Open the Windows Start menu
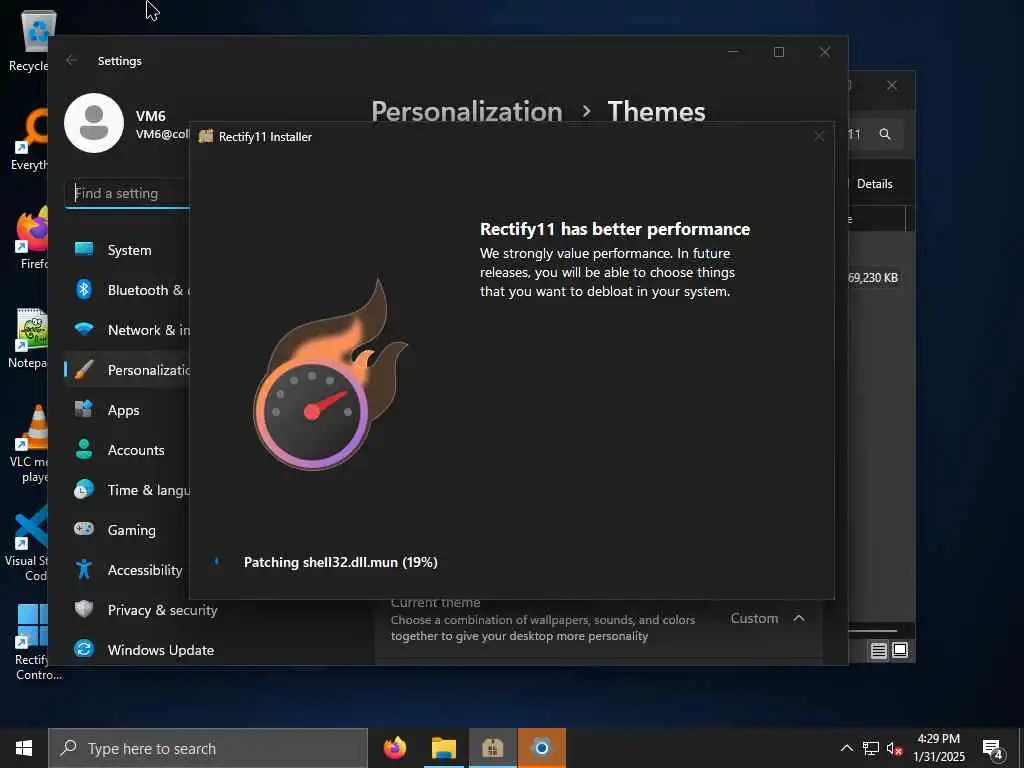Image resolution: width=1024 pixels, height=768 pixels. click(24, 748)
